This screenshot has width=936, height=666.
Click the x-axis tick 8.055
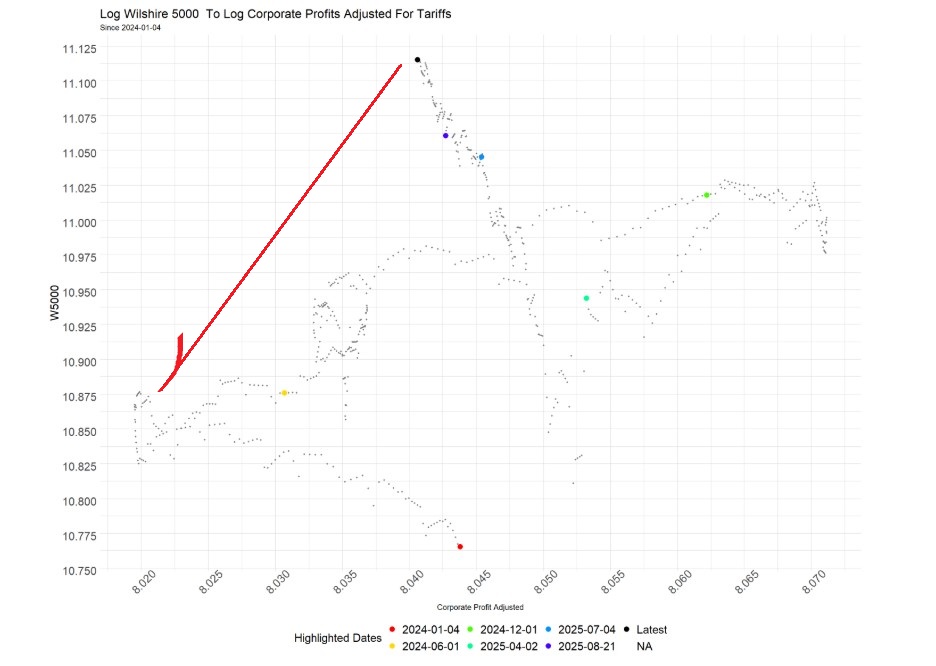pyautogui.click(x=613, y=582)
